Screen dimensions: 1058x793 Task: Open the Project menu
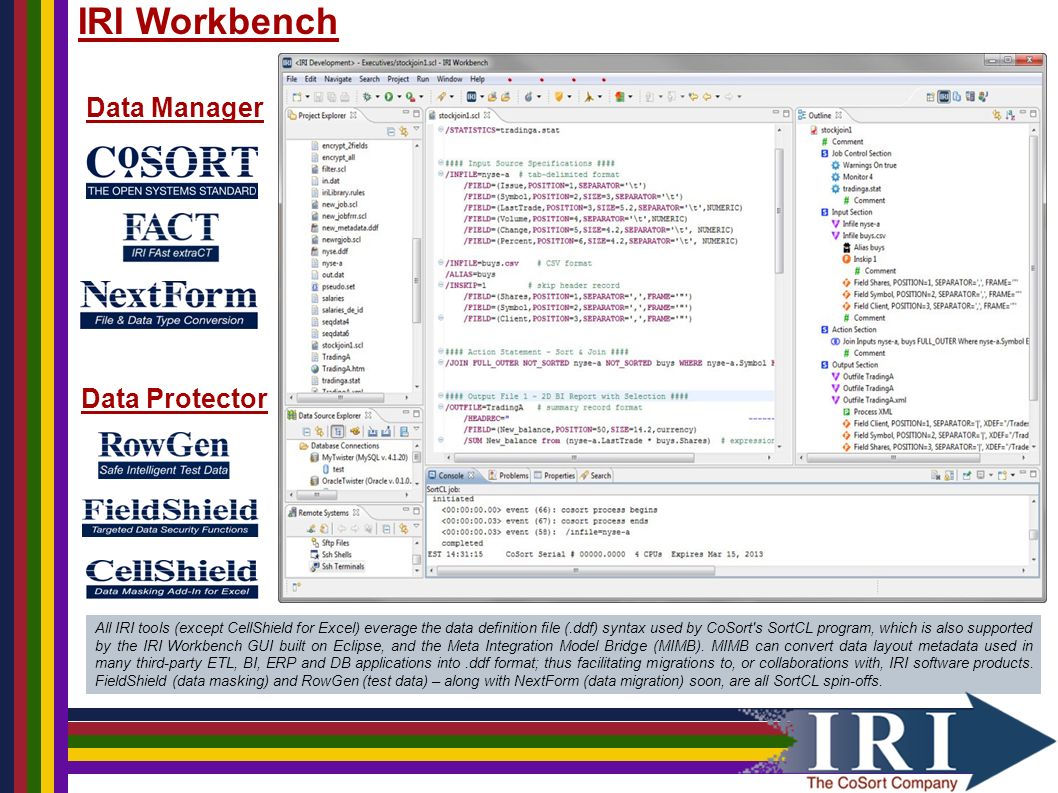398,79
